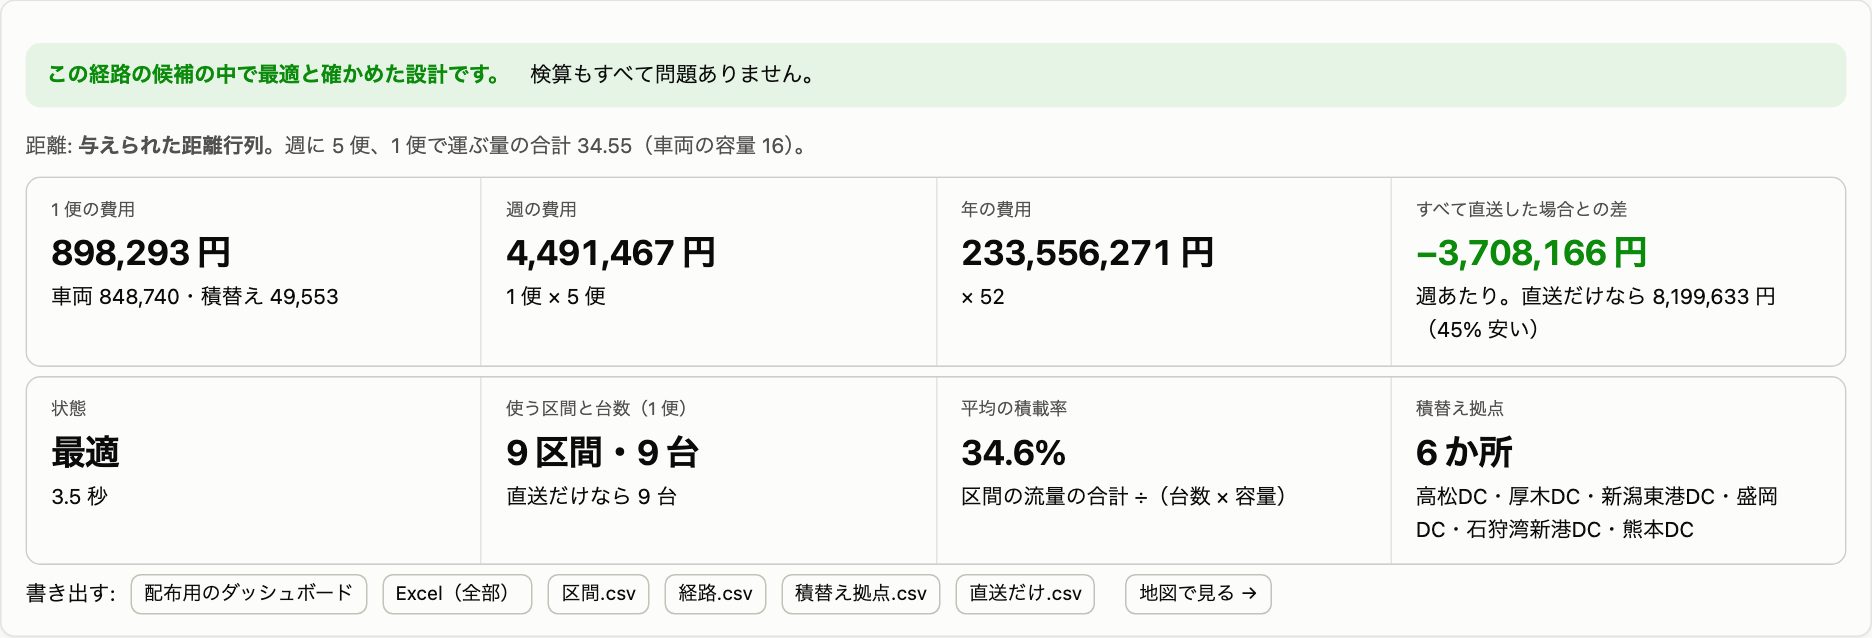Screen dimensions: 1872x638
Task: Click the 高松DC・厚木DC hub list
Action: click(x=1596, y=513)
